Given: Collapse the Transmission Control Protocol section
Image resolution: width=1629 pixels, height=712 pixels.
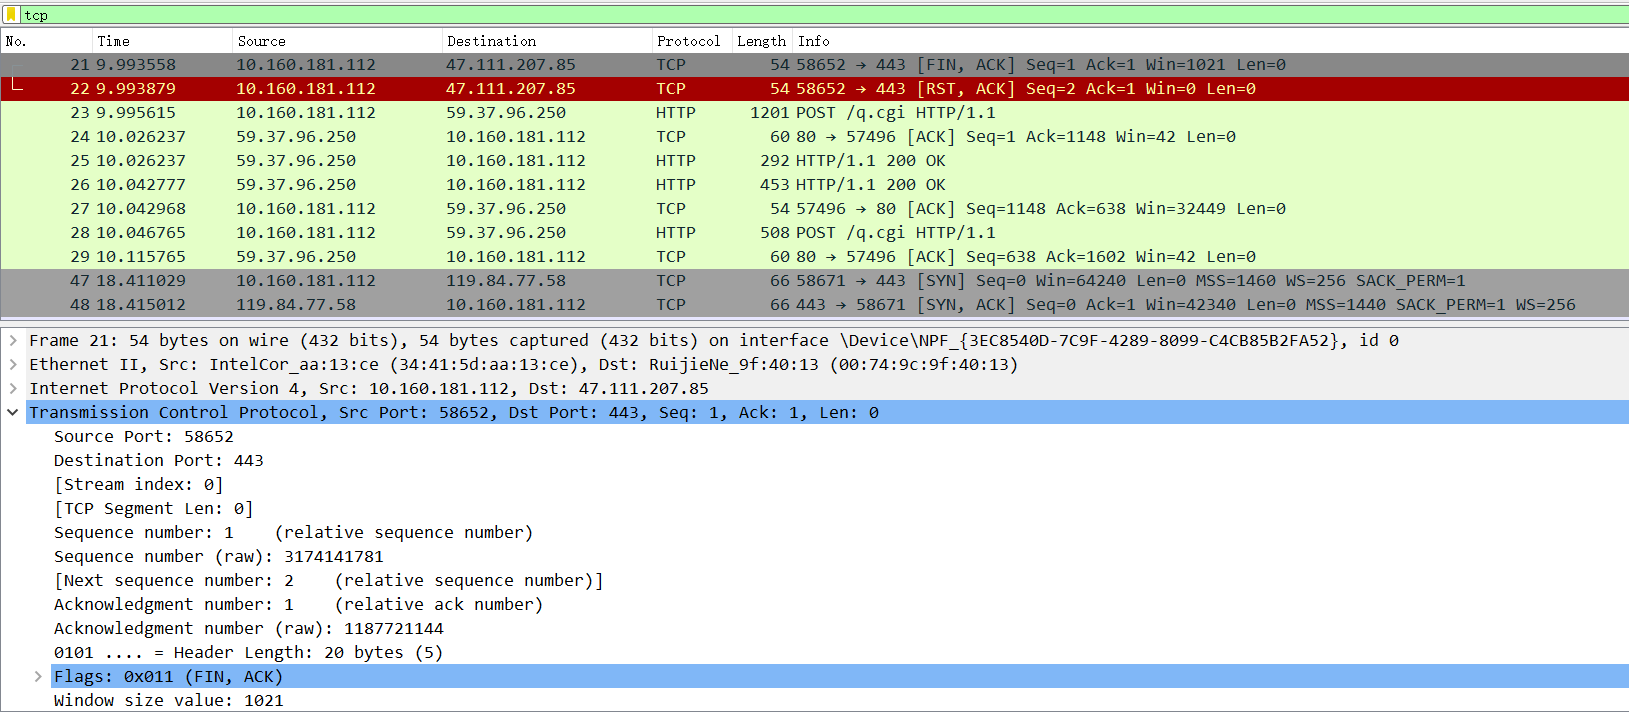Looking at the screenshot, I should 13,412.
